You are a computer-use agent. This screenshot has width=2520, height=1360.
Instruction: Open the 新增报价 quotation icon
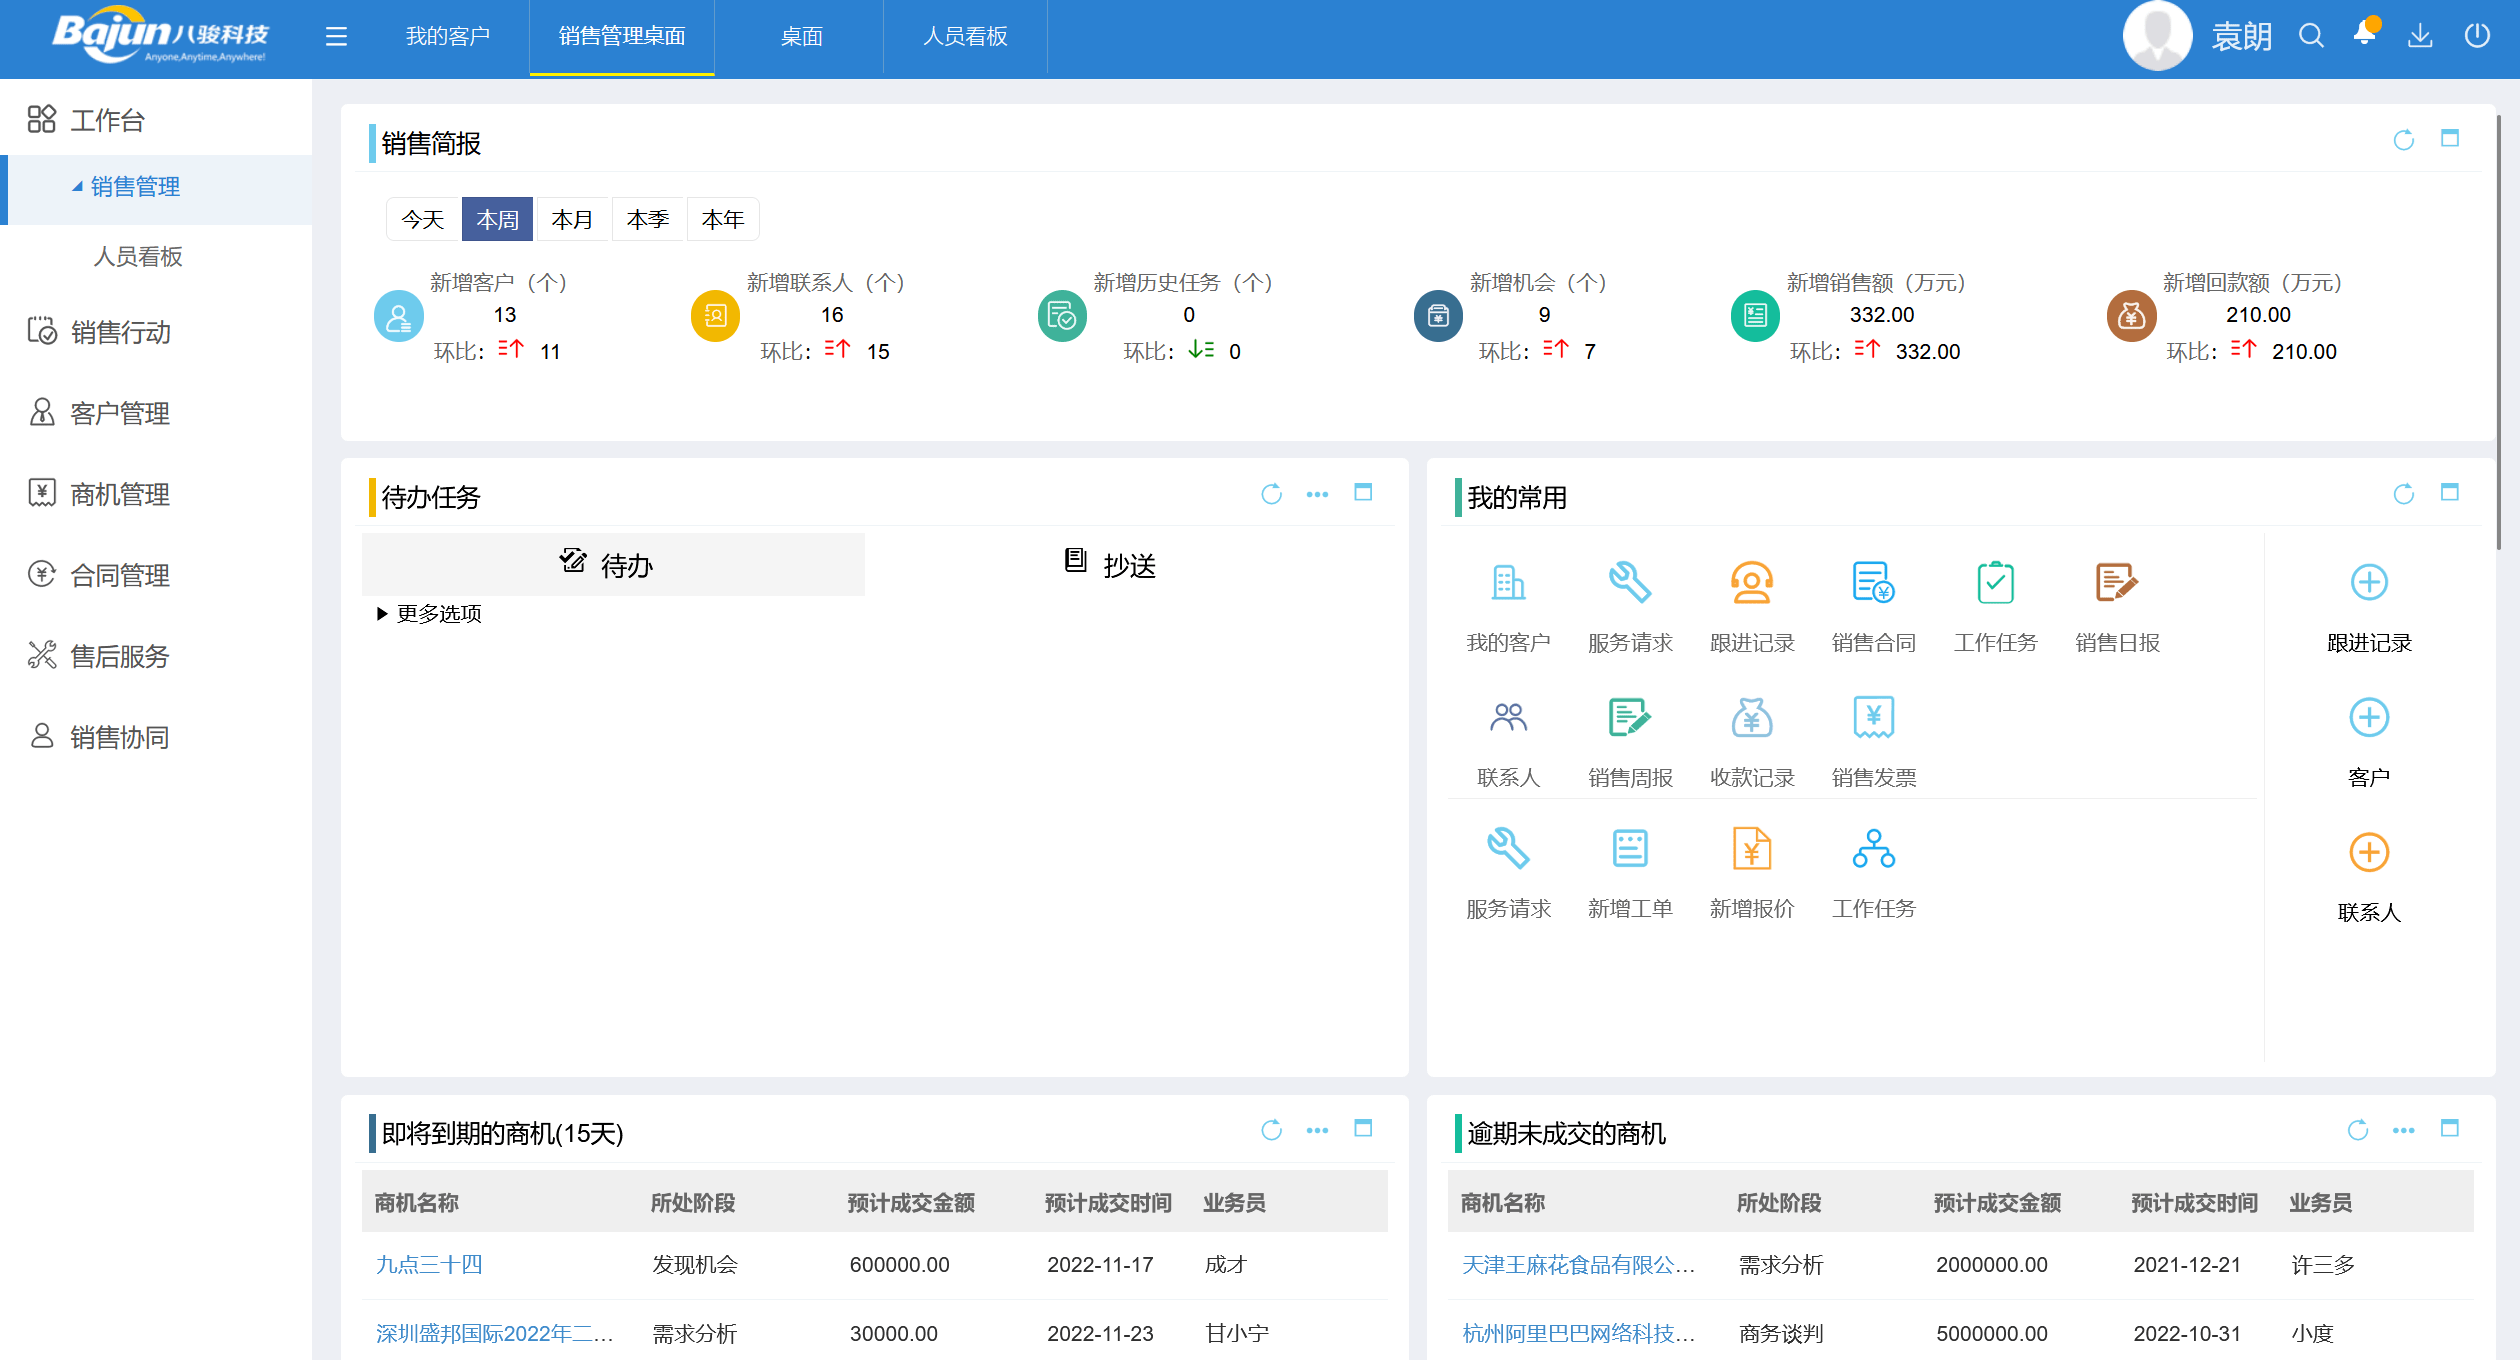(x=1751, y=849)
